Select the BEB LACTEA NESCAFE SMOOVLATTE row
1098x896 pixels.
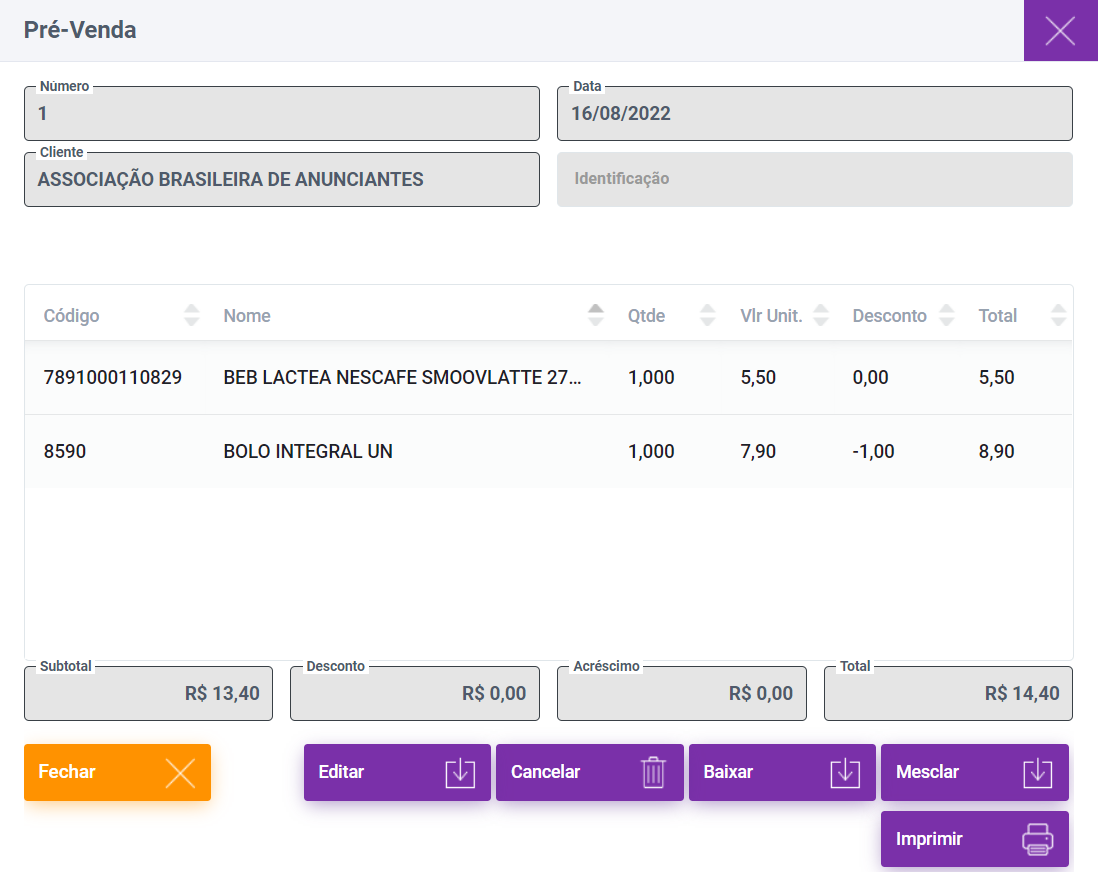point(402,378)
